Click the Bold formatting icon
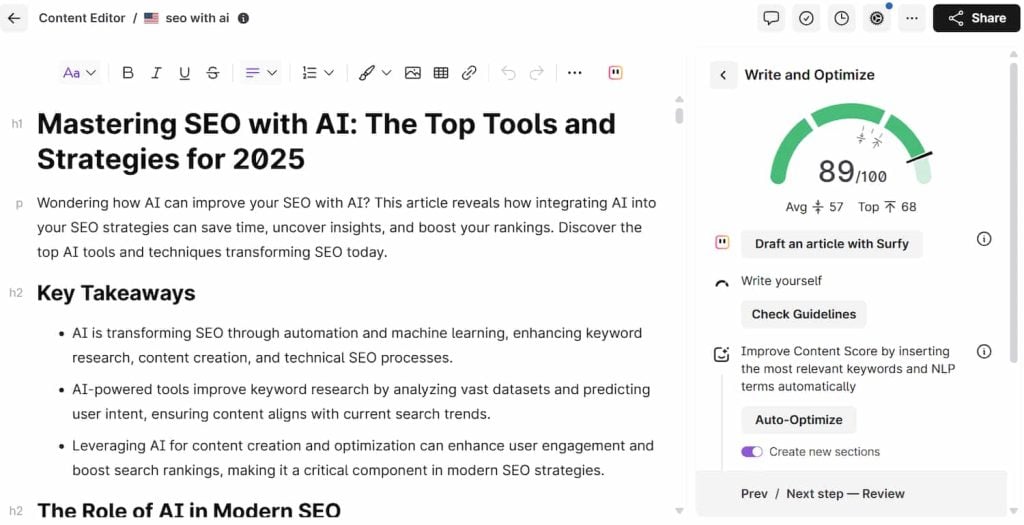 click(x=128, y=73)
